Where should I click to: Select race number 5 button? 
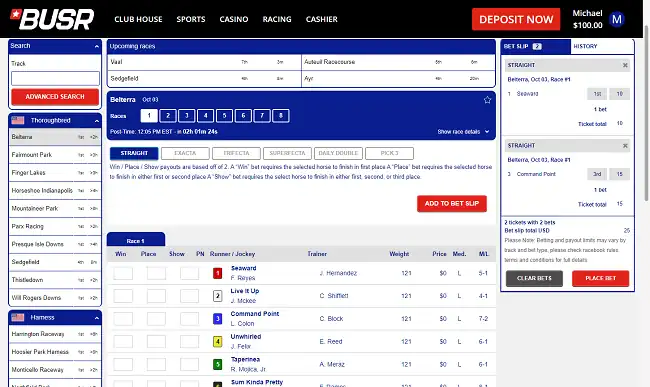click(x=224, y=116)
